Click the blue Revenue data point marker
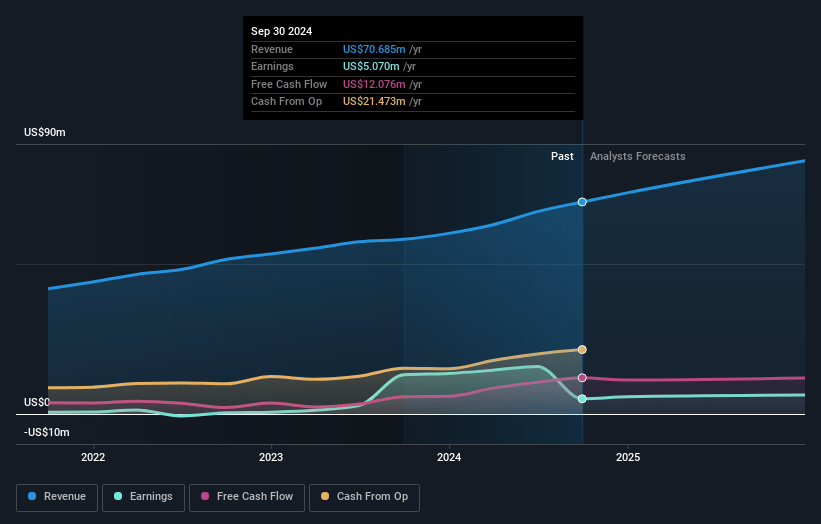821x524 pixels. coord(582,202)
